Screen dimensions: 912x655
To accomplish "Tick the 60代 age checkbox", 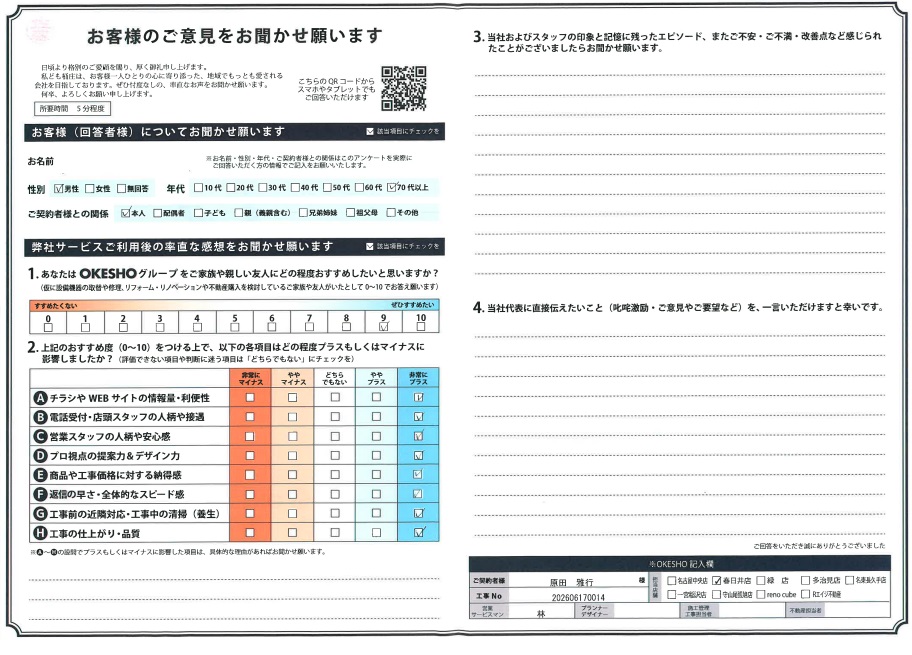I will (x=359, y=187).
